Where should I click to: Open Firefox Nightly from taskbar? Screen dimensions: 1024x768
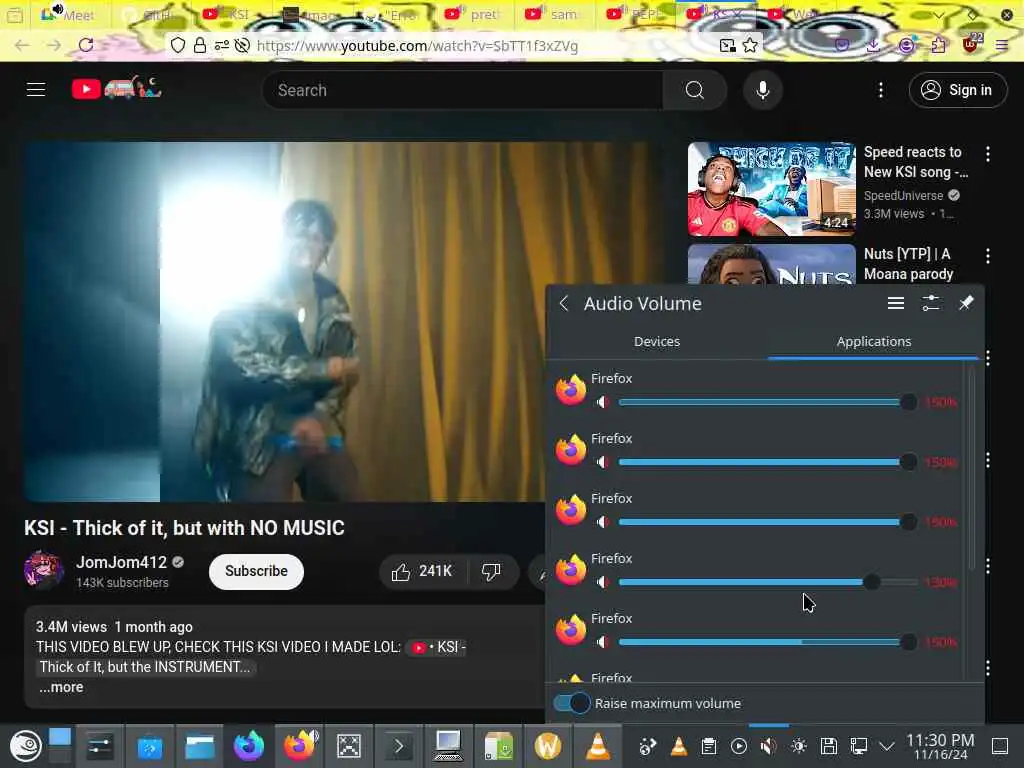[249, 746]
